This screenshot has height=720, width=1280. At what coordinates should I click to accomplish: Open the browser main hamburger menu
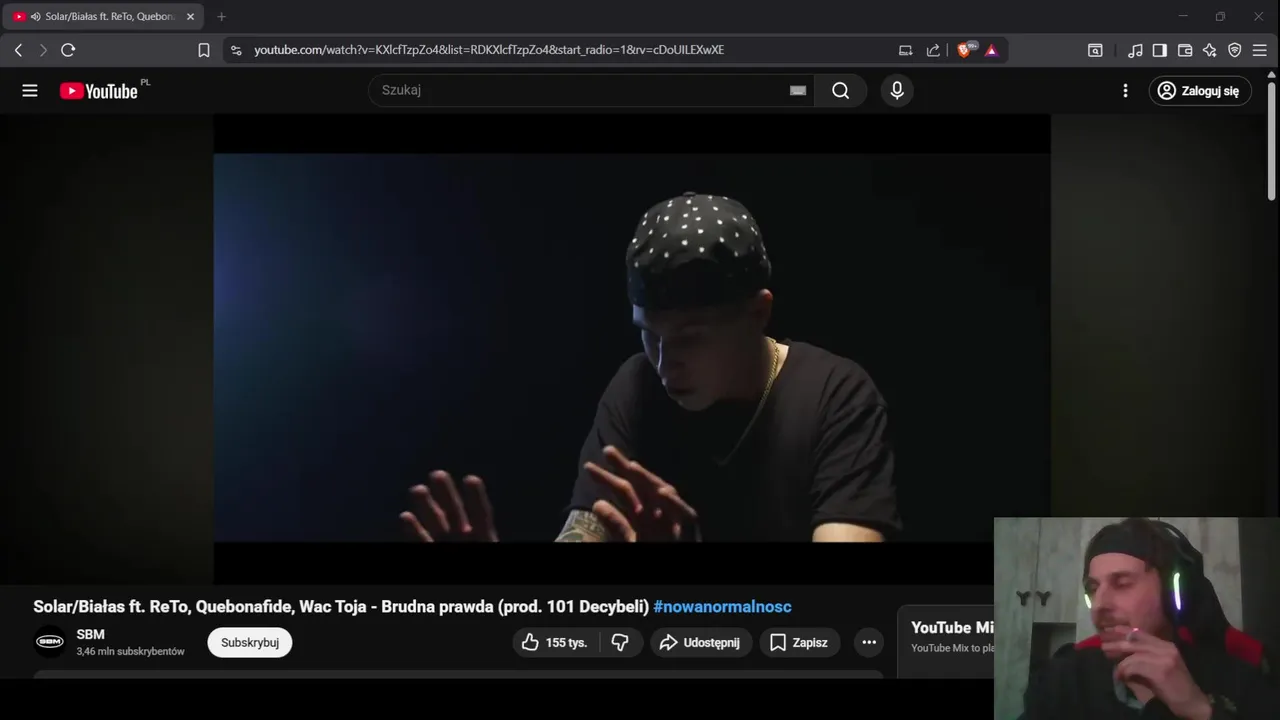click(1260, 50)
